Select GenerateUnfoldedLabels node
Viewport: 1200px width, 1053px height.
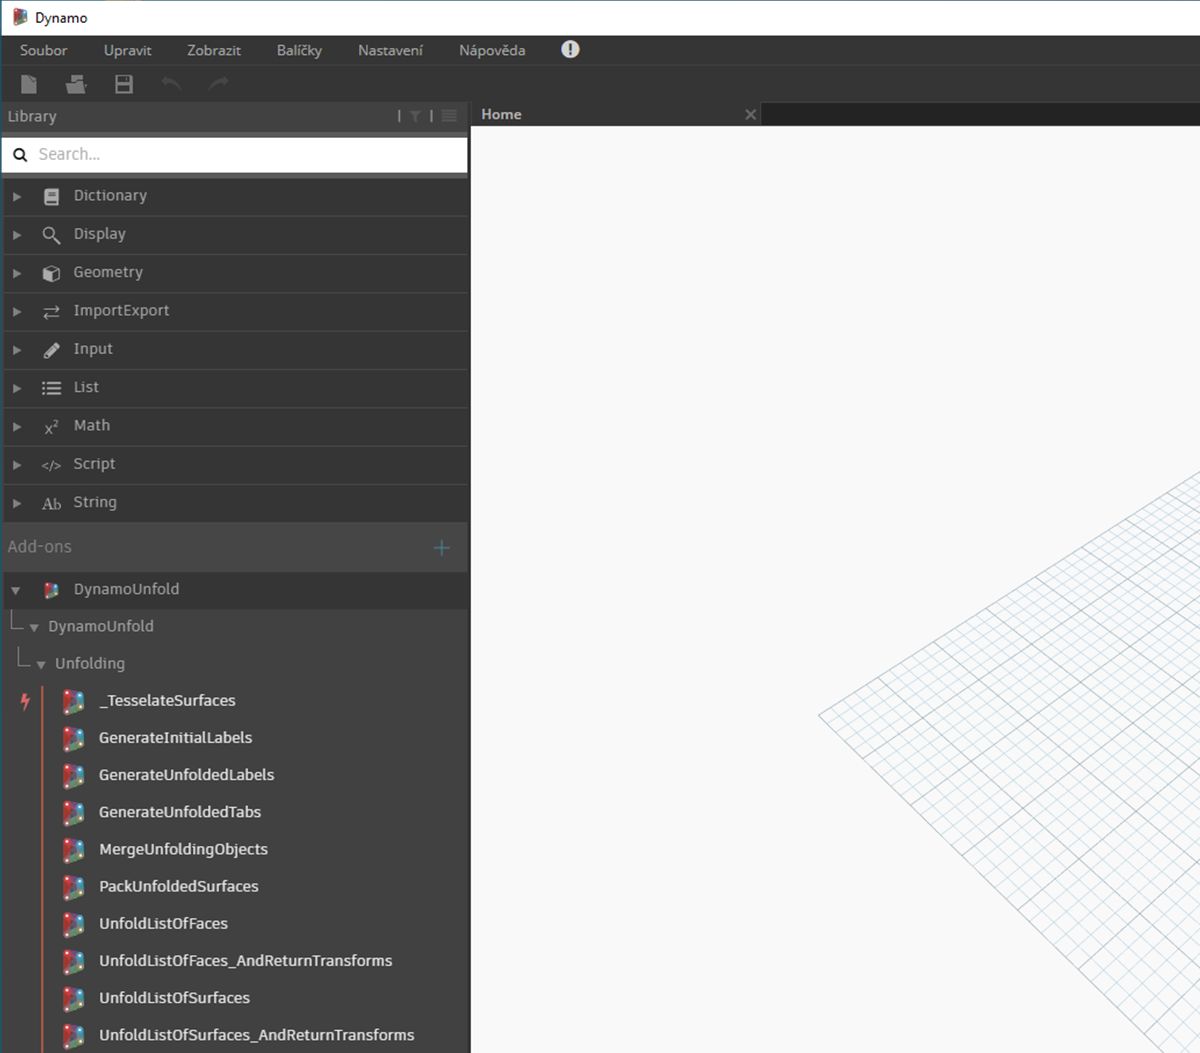(186, 775)
